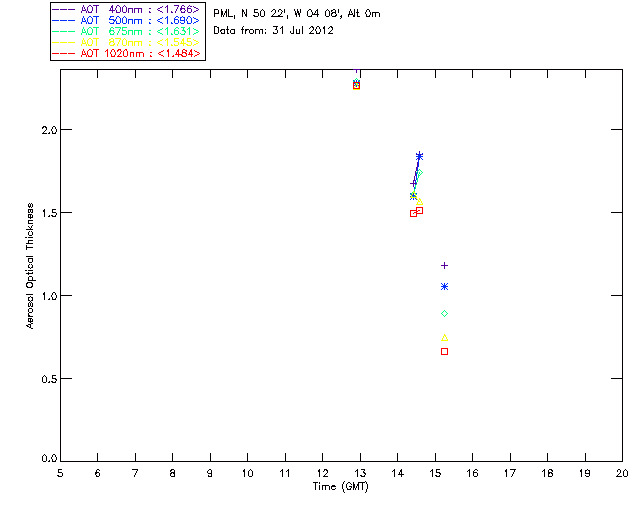Click the blue asterisk at the 1.84 peak

419,156
